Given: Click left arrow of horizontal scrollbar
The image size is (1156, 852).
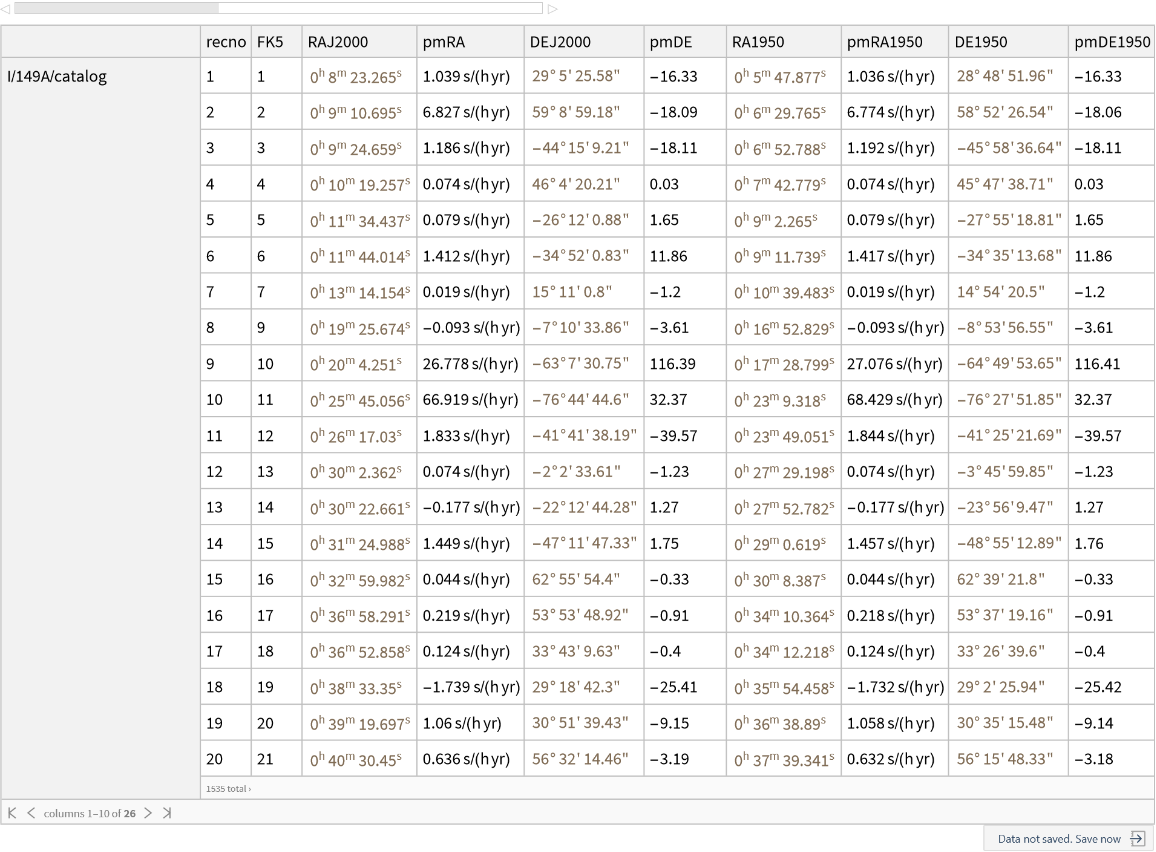Looking at the screenshot, I should (5, 8).
